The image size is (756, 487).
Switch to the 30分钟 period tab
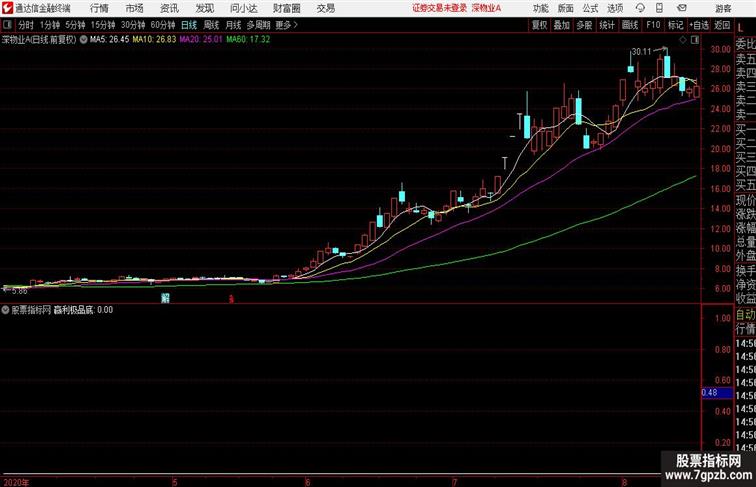click(133, 25)
